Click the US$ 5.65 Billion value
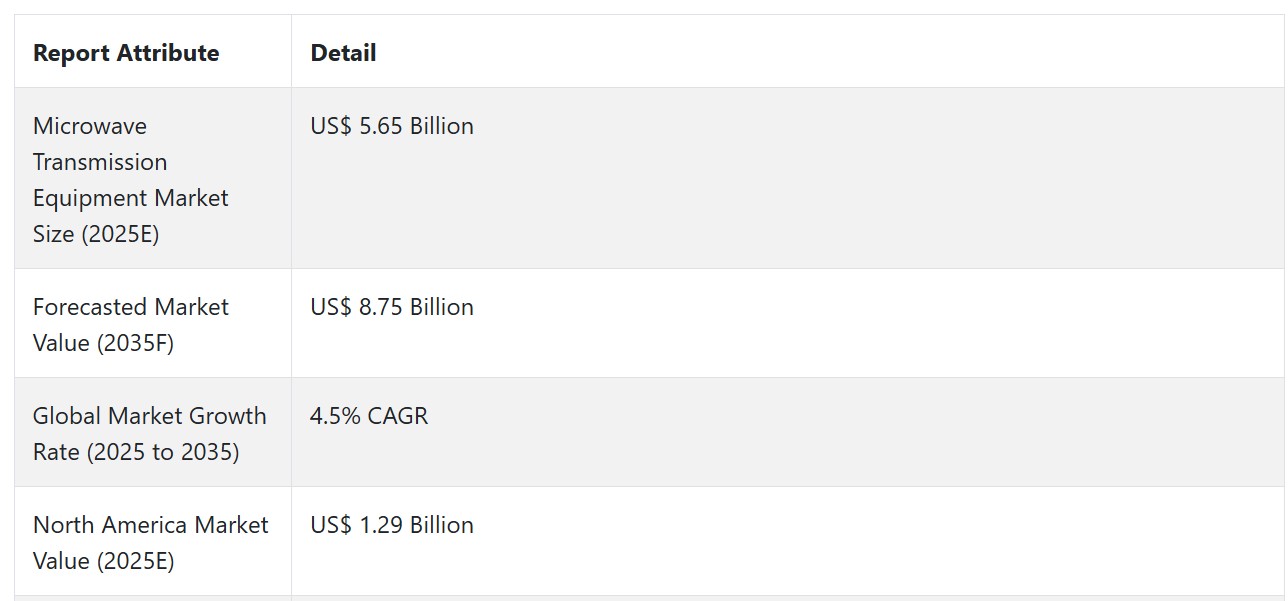1288x601 pixels. point(392,126)
